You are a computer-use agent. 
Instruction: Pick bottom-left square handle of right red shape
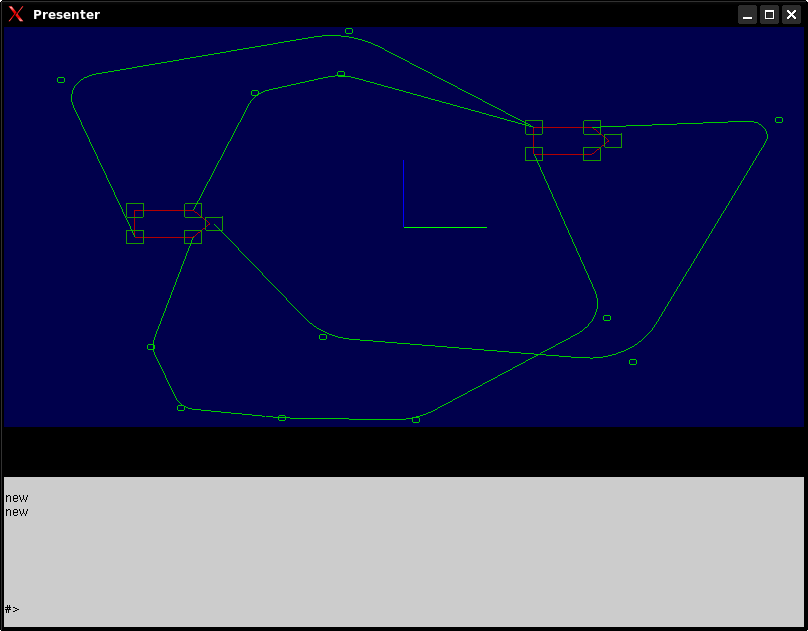534,154
